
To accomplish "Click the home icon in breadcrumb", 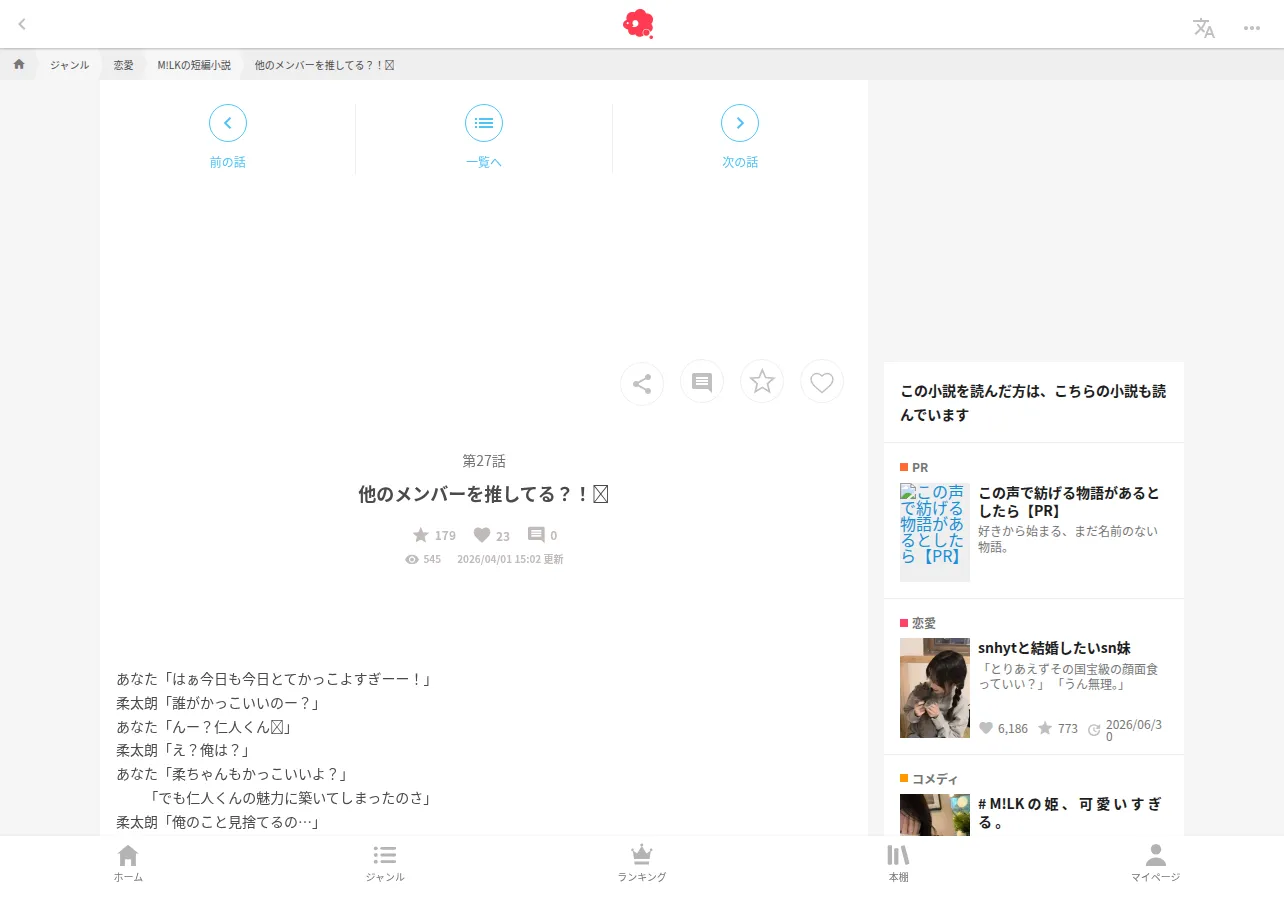I will (19, 64).
